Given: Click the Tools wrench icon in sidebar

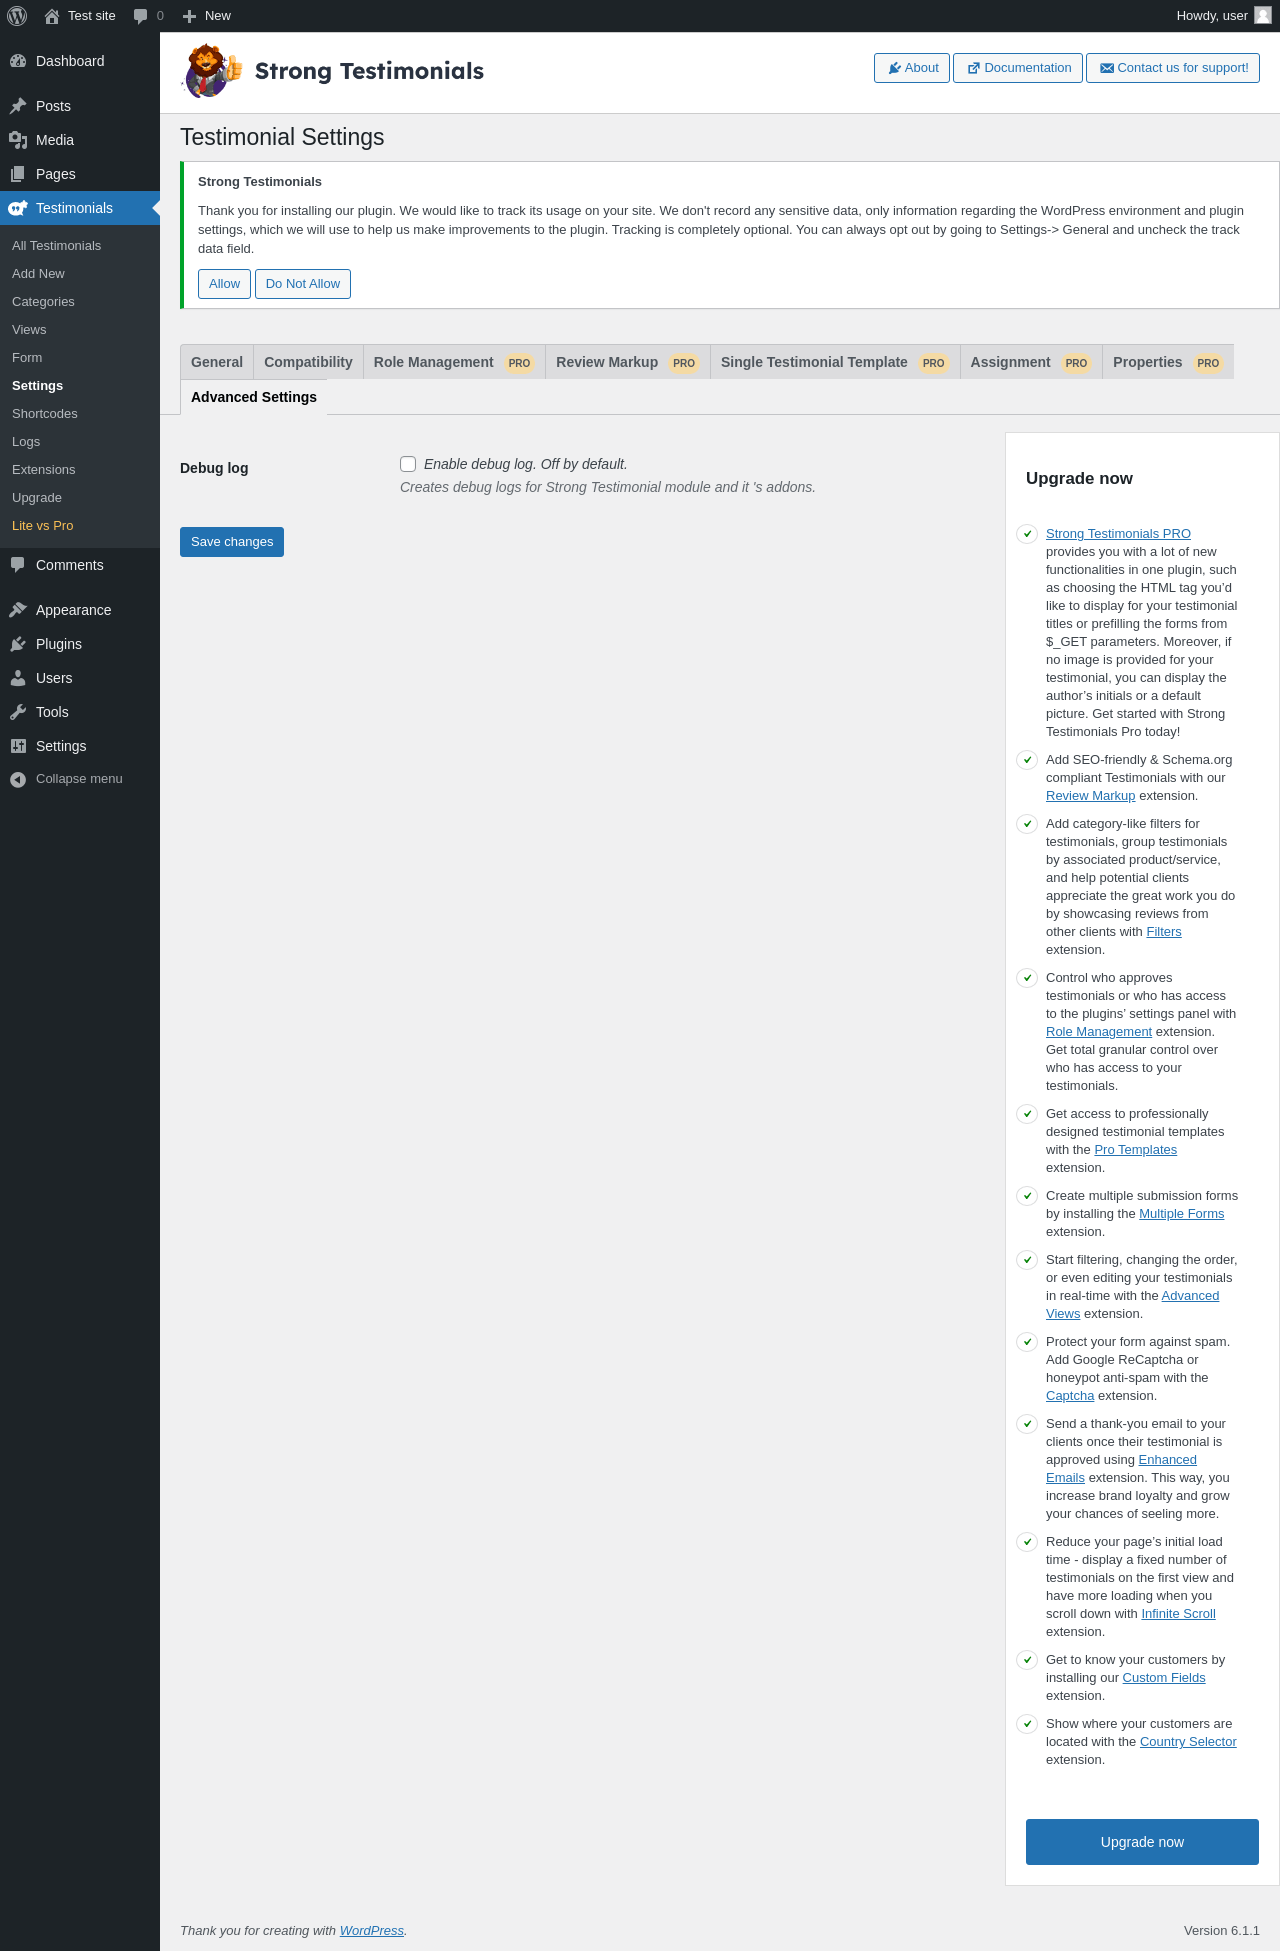Looking at the screenshot, I should pyautogui.click(x=18, y=712).
